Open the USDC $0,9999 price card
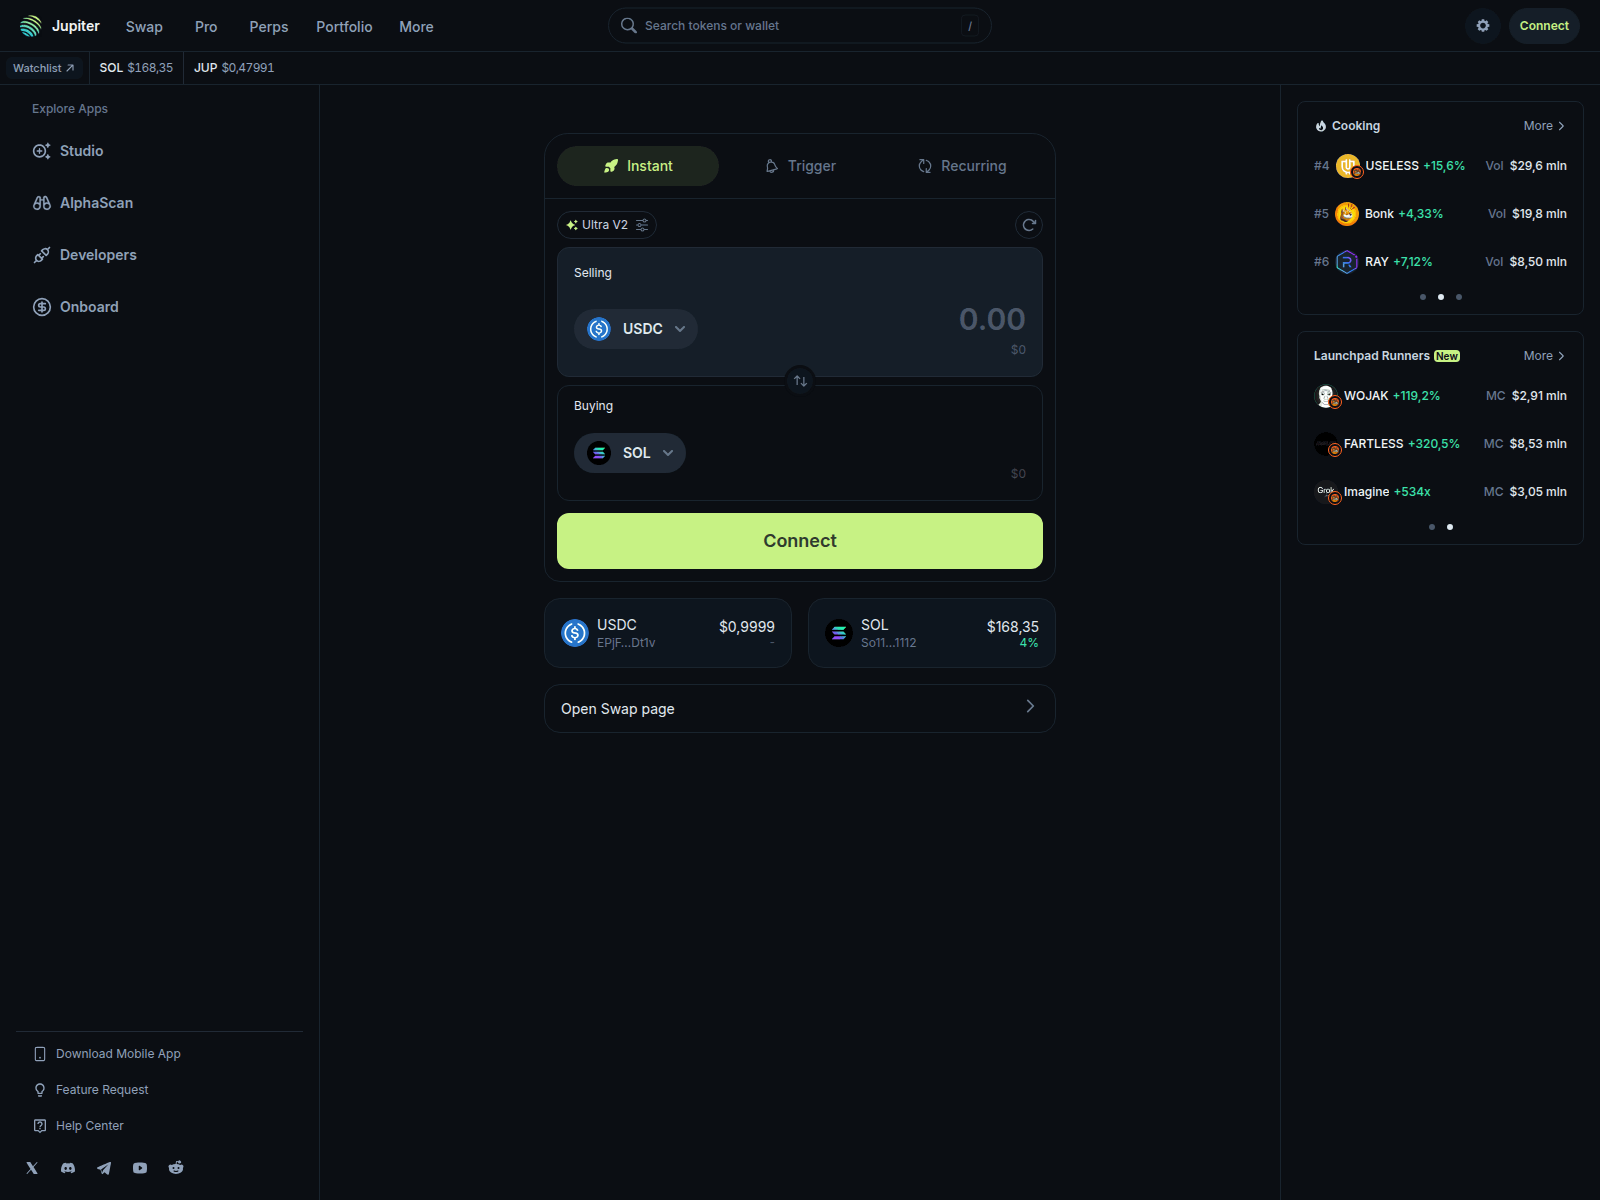 coord(668,633)
